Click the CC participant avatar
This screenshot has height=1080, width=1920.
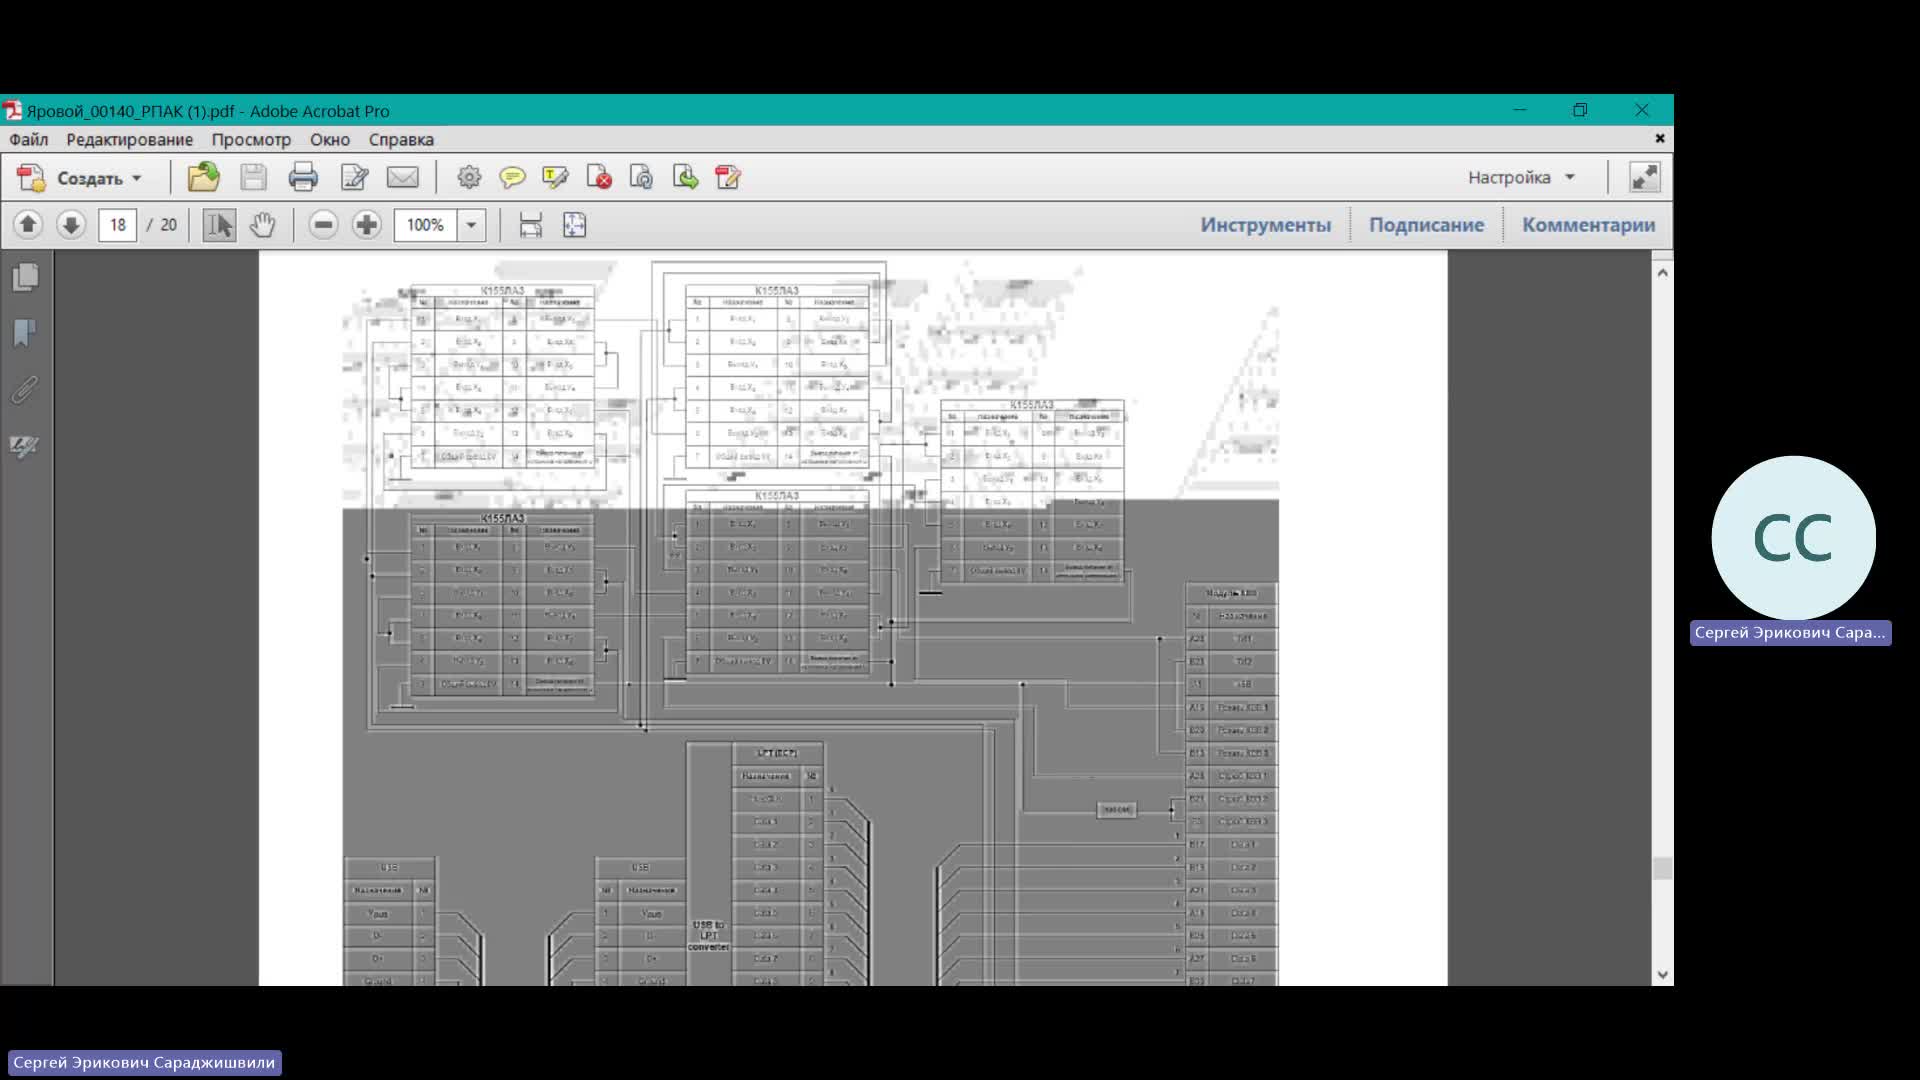1793,538
